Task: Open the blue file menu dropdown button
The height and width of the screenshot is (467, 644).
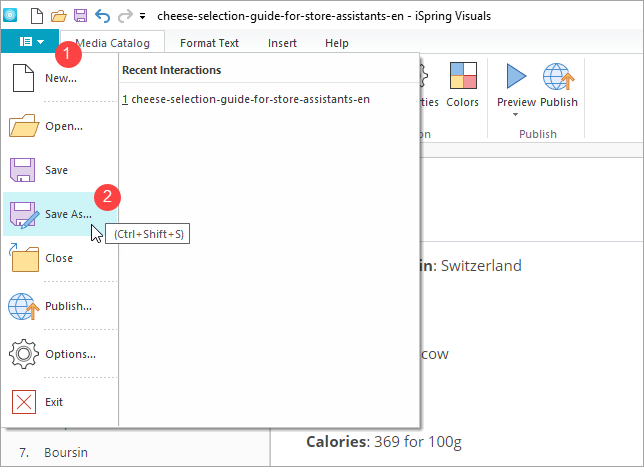Action: pyautogui.click(x=30, y=41)
